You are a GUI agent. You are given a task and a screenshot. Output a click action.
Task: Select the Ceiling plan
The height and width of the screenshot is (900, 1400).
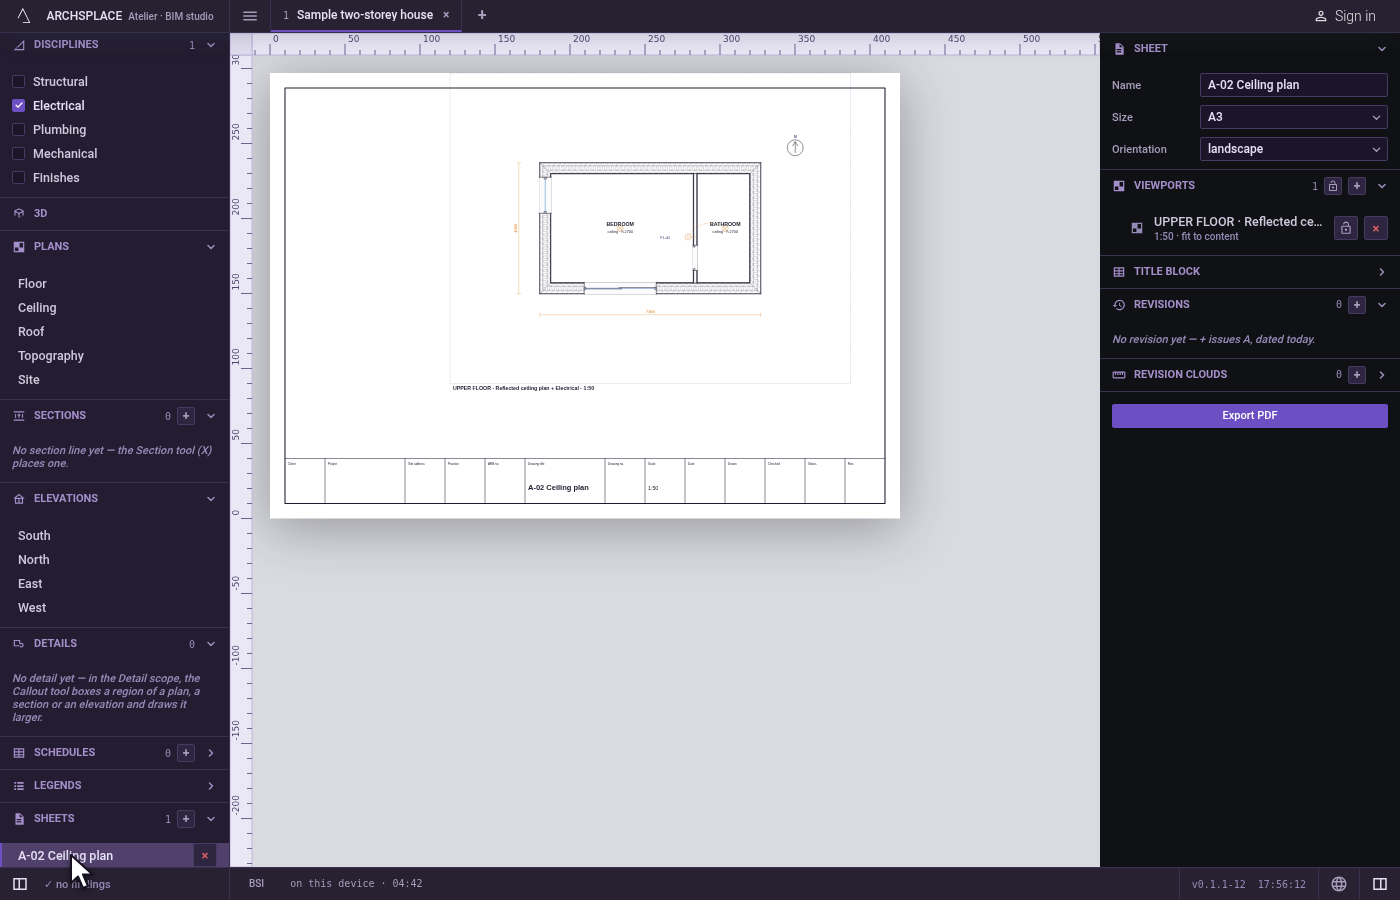(x=37, y=308)
